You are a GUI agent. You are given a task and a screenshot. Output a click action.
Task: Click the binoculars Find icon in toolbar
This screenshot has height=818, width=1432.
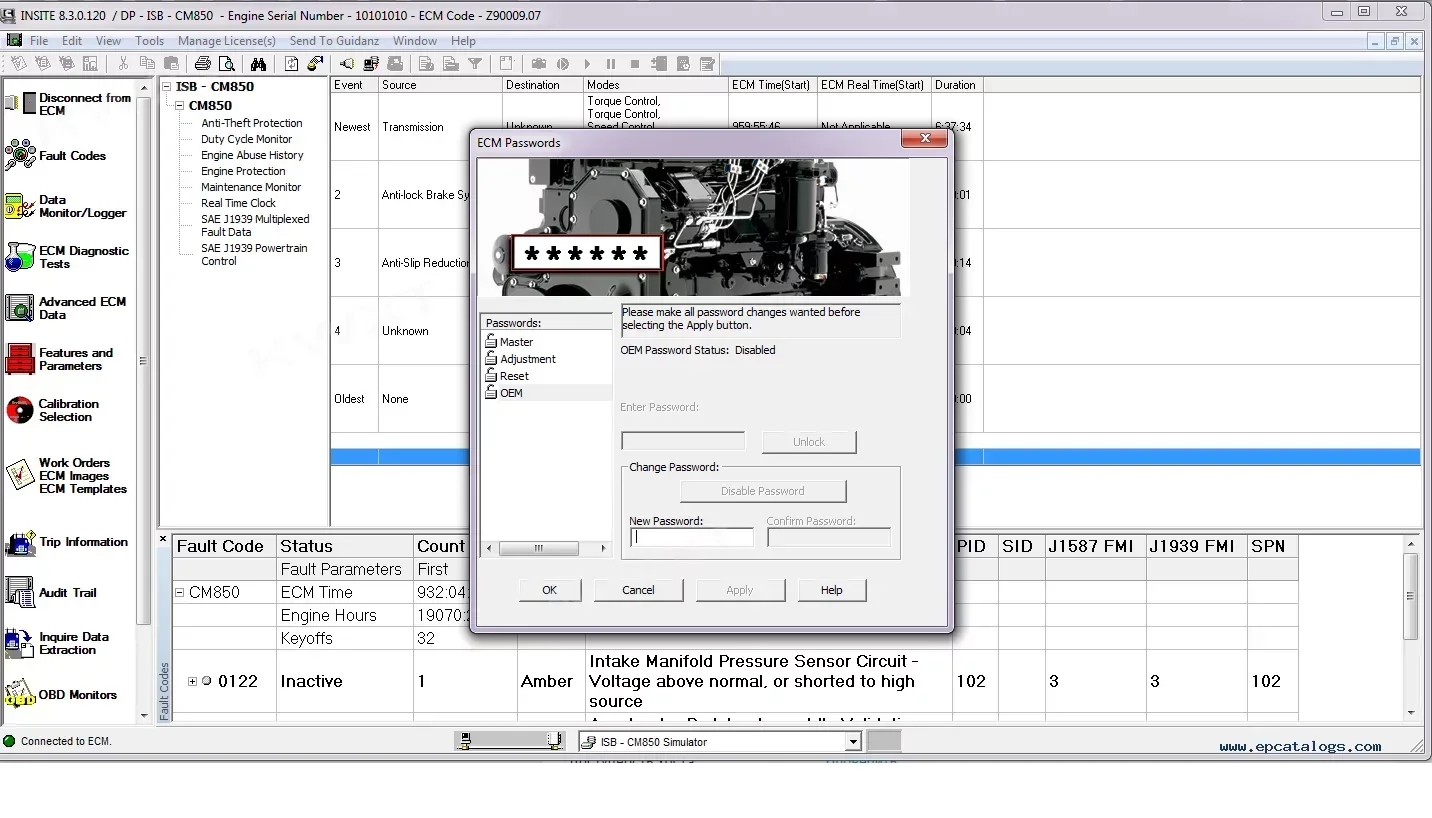[258, 64]
